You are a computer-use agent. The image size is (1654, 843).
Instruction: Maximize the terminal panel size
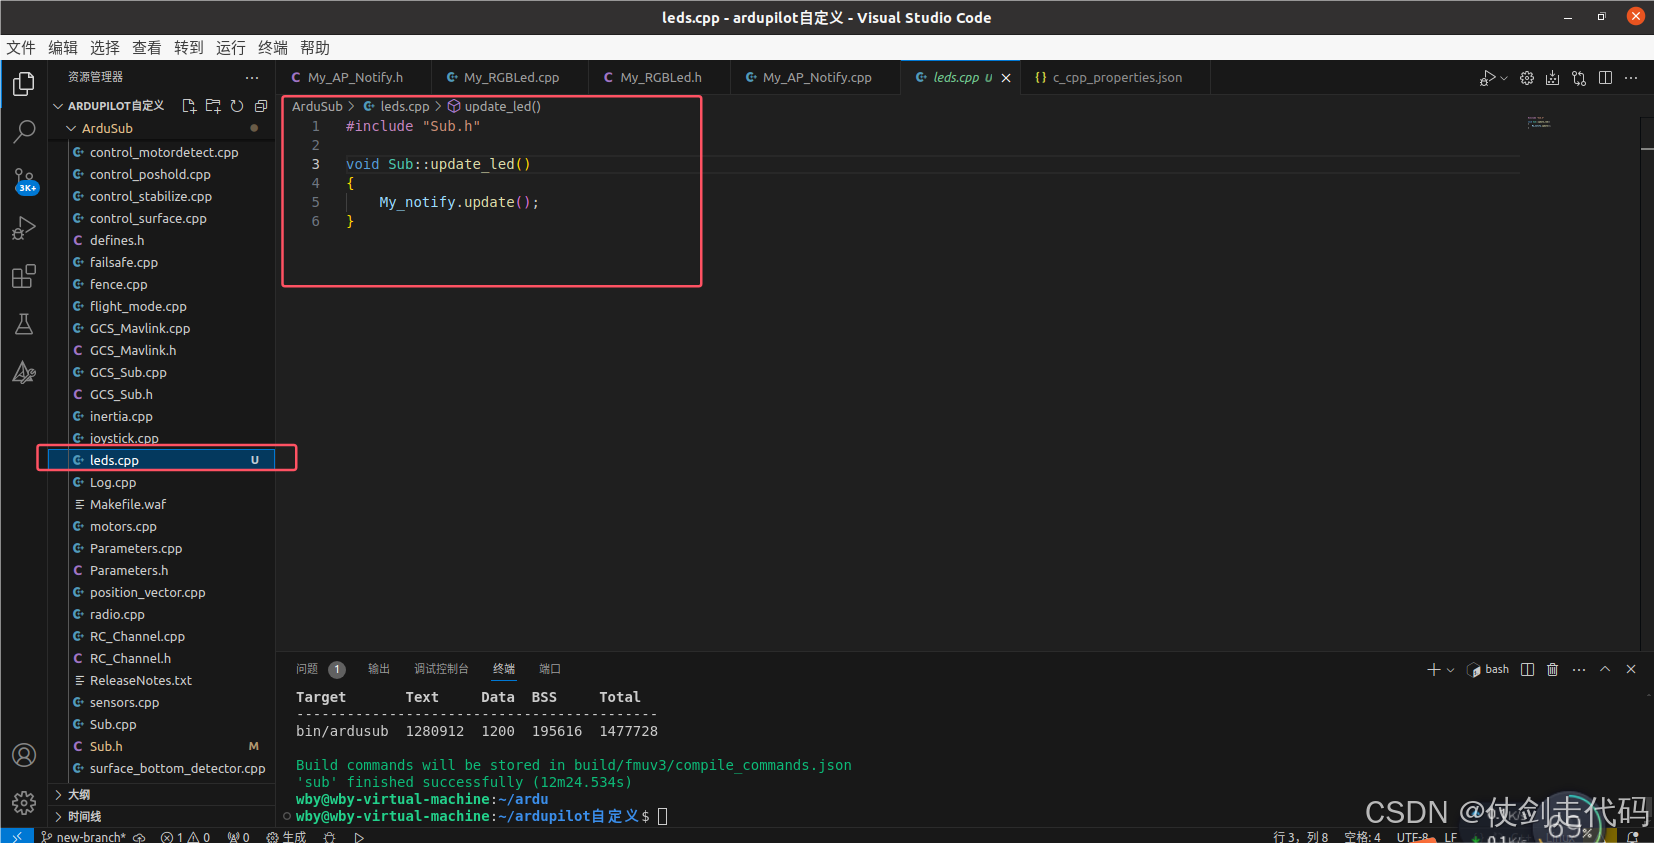point(1605,670)
